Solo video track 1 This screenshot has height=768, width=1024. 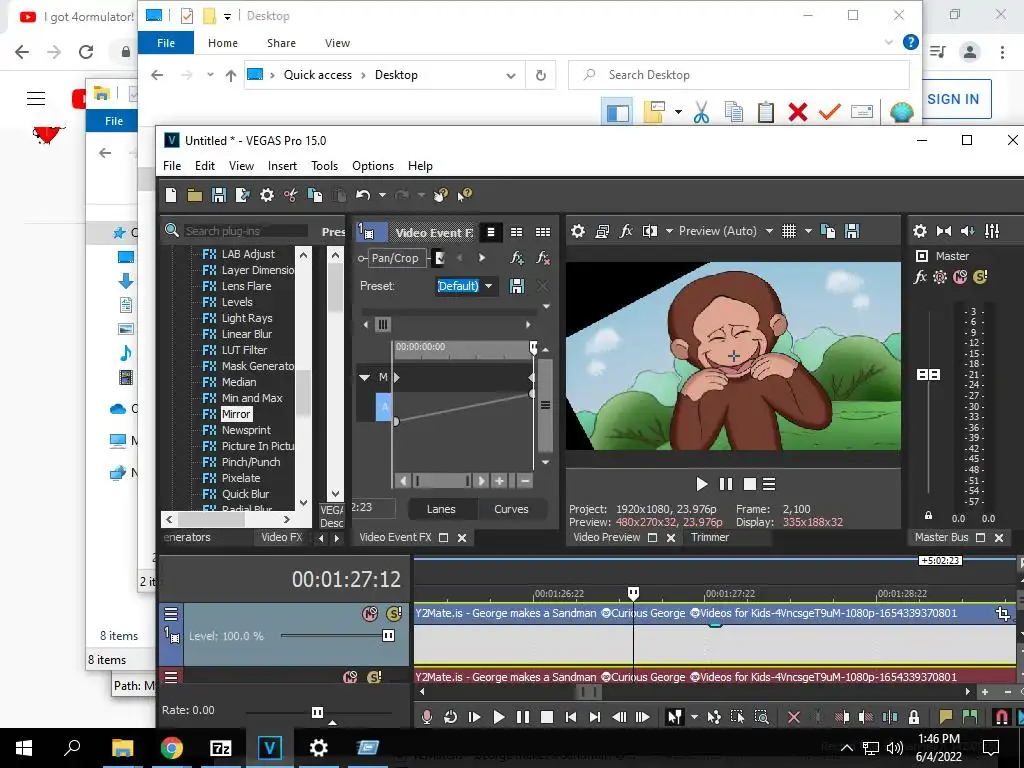coord(394,614)
